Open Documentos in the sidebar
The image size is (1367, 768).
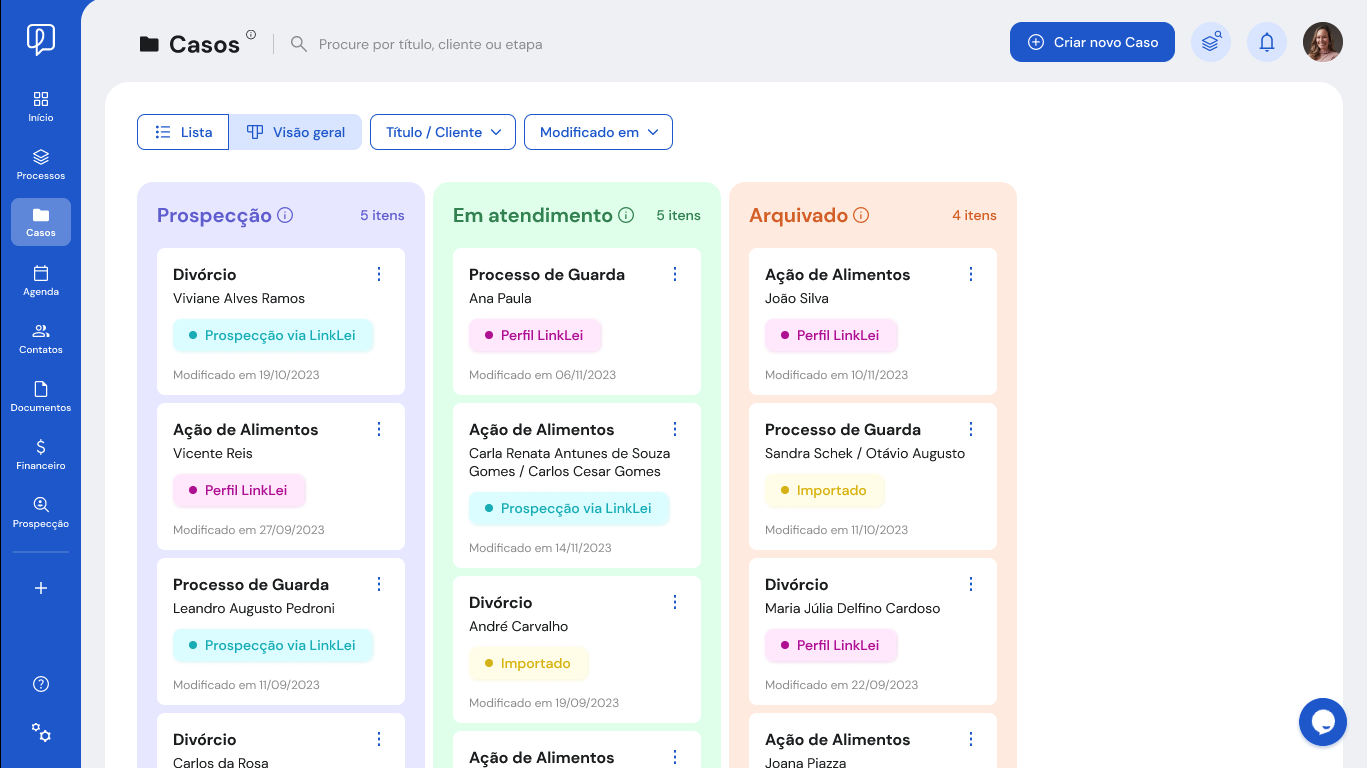pyautogui.click(x=41, y=397)
